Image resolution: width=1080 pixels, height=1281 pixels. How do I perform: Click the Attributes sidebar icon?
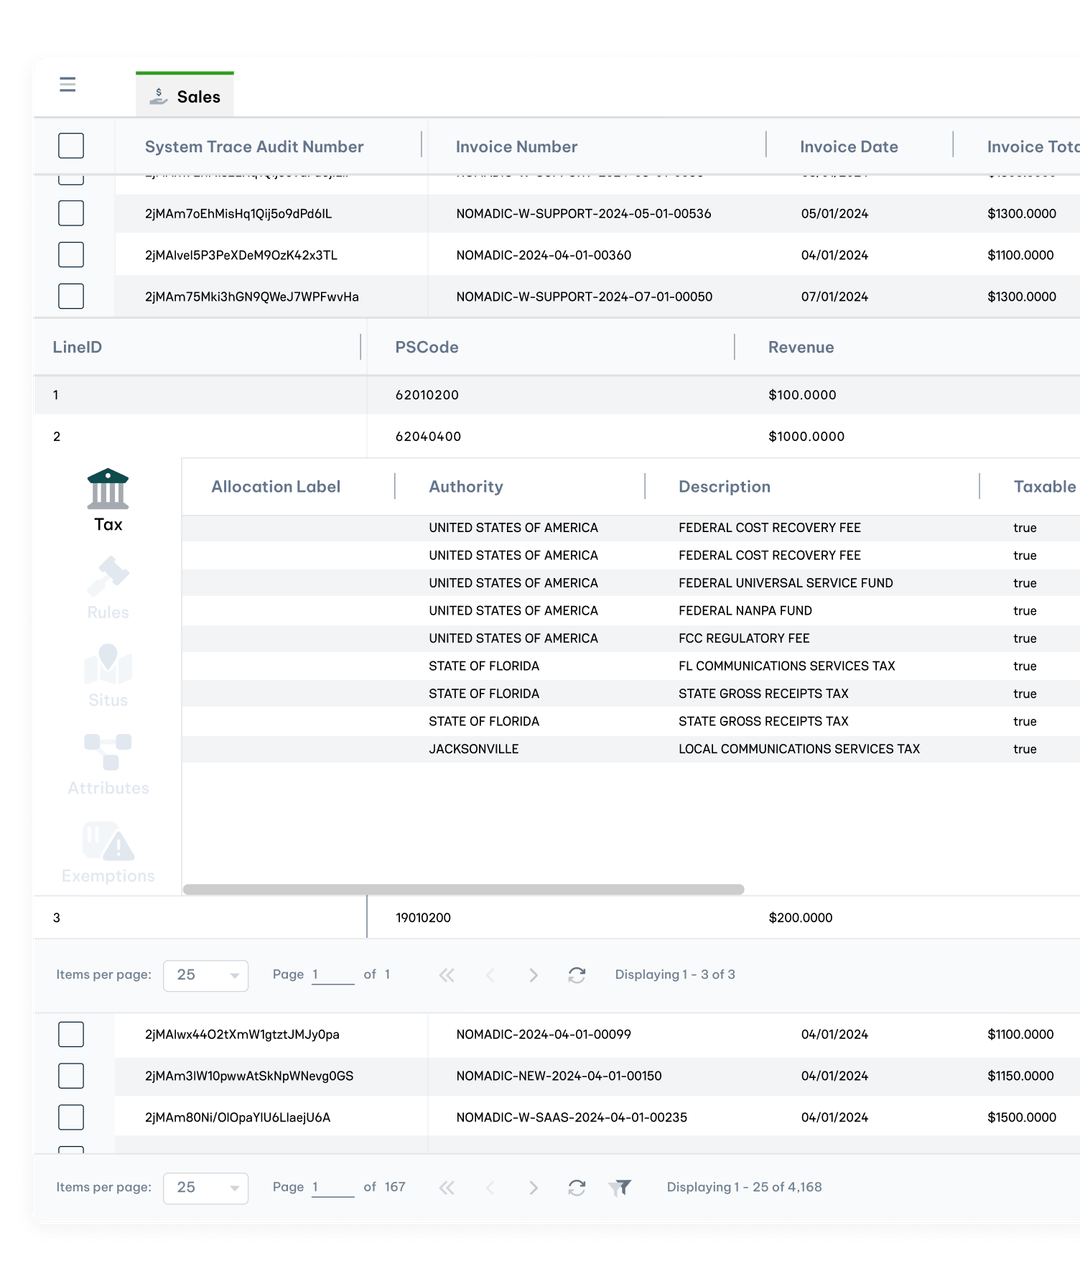pos(107,760)
